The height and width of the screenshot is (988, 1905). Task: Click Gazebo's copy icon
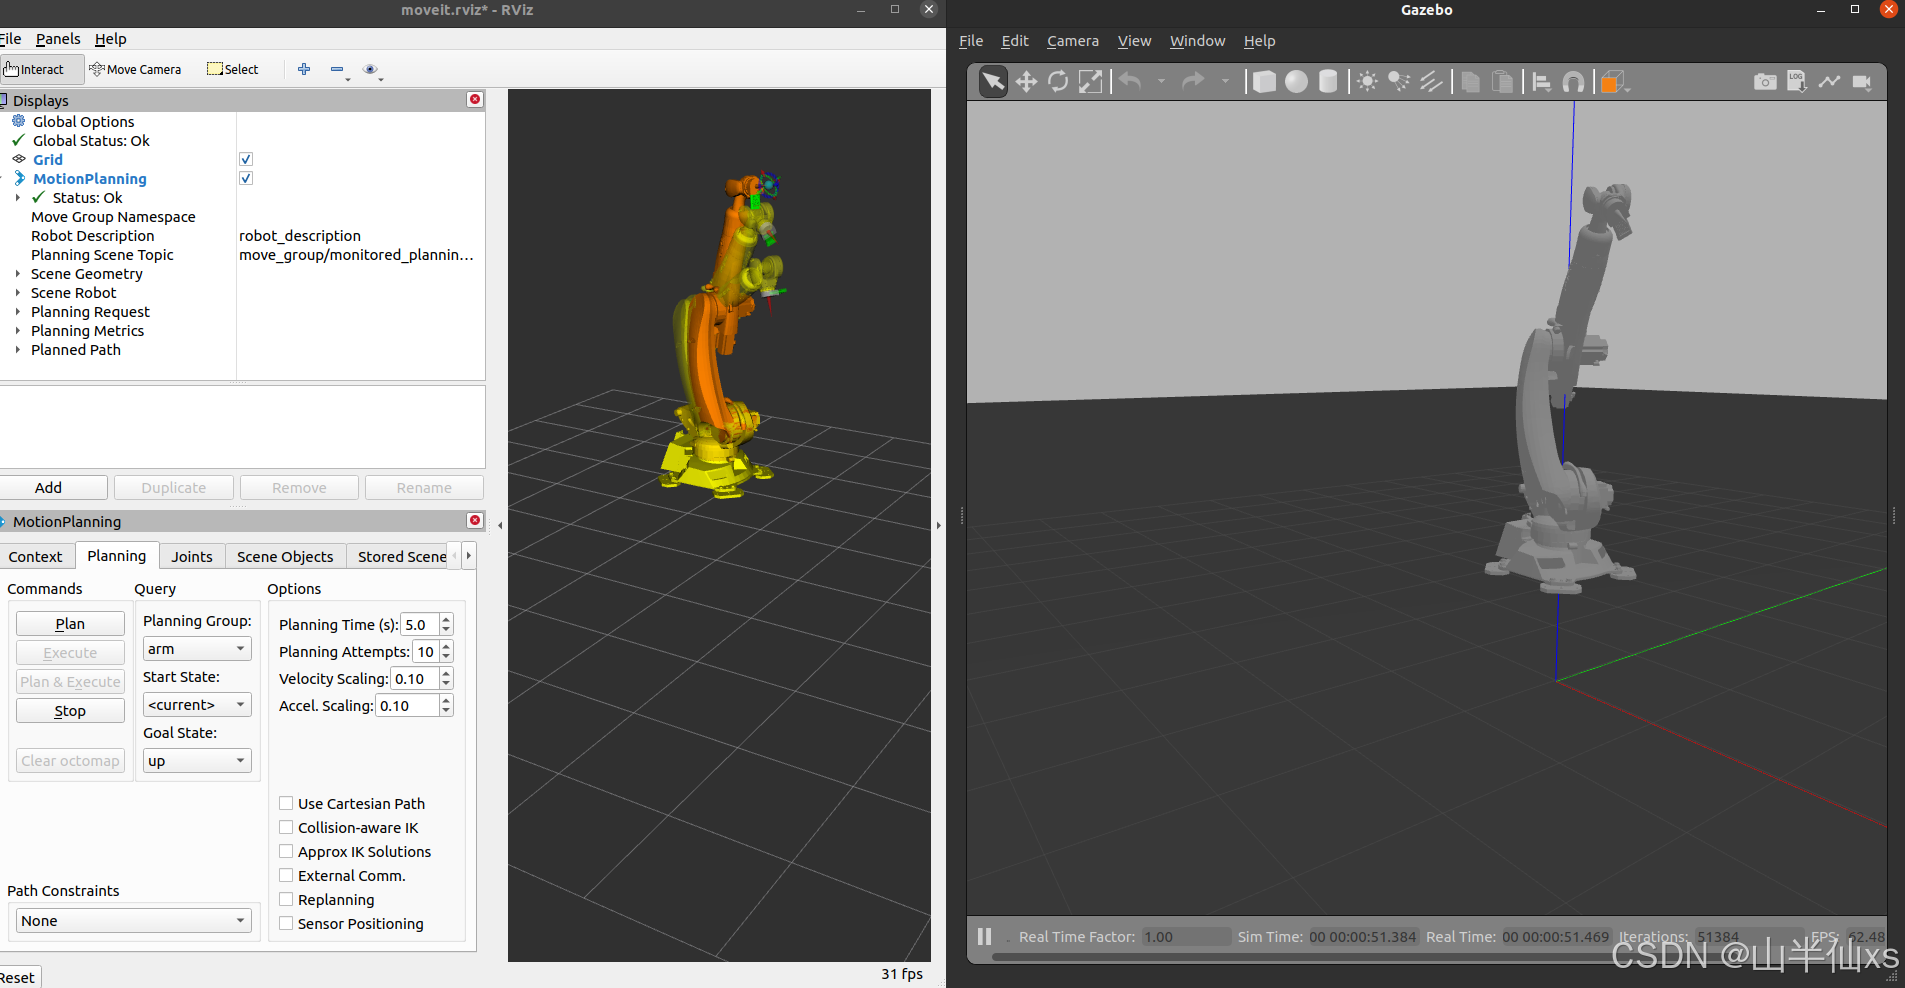[x=1470, y=82]
